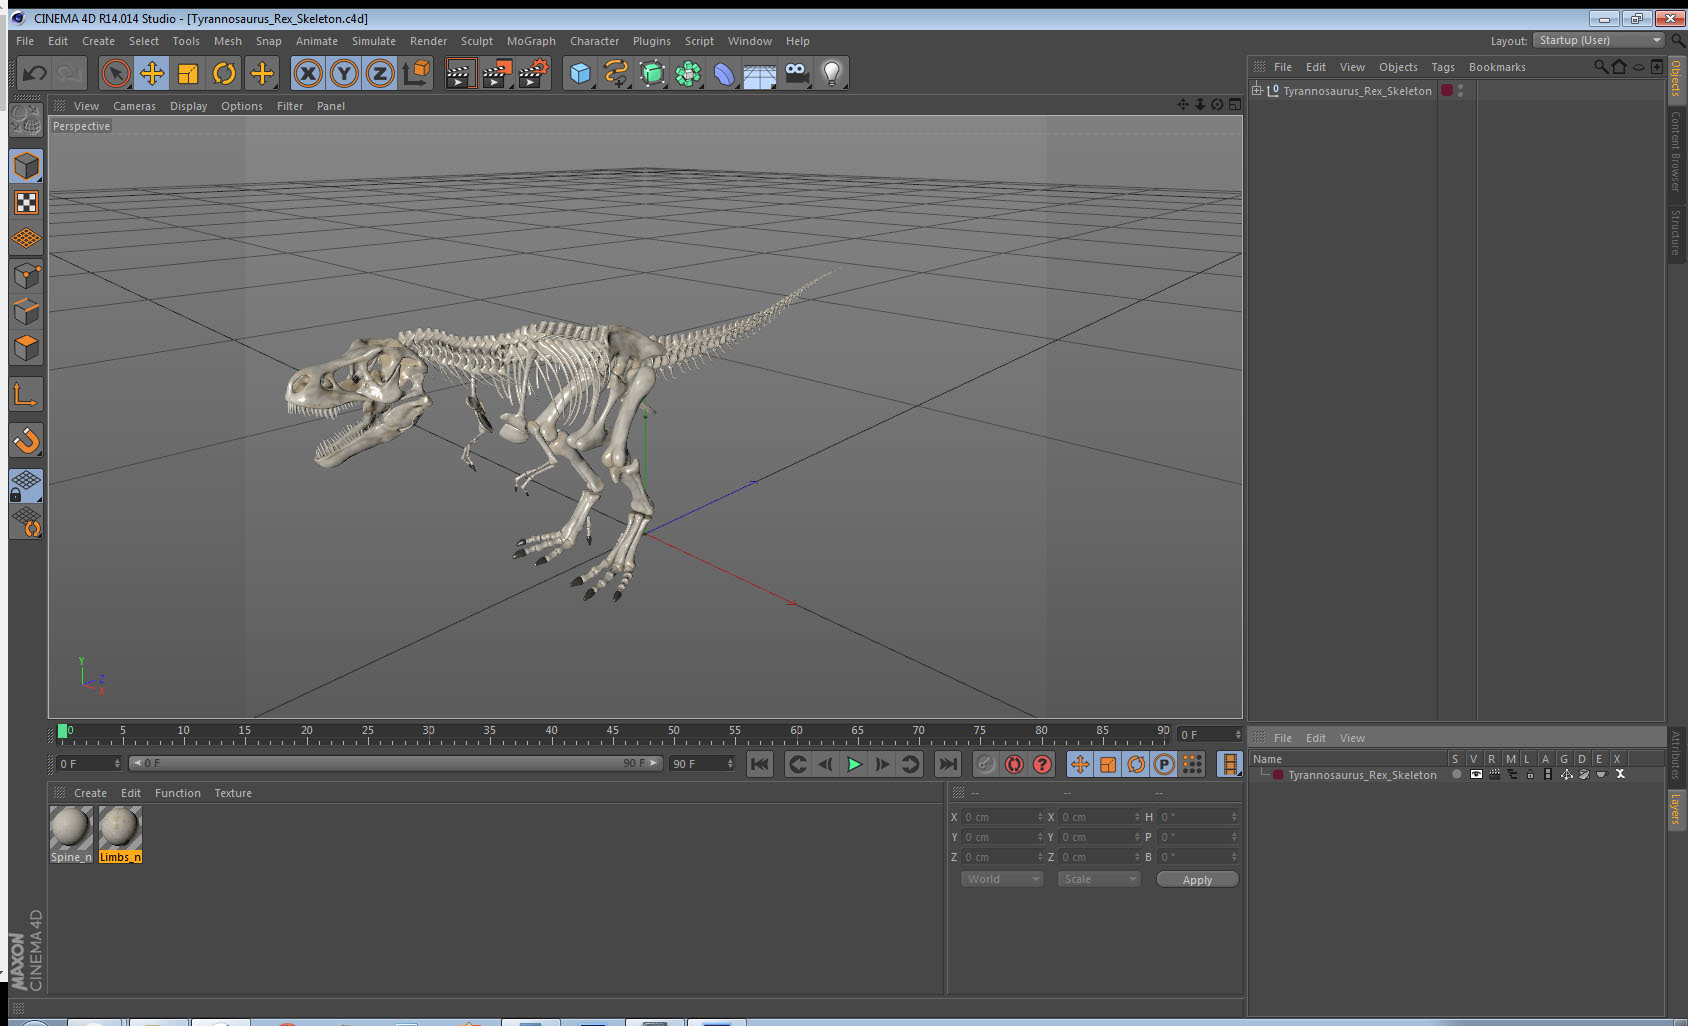This screenshot has width=1688, height=1026.
Task: Enable the Axis tool
Action: click(x=26, y=395)
